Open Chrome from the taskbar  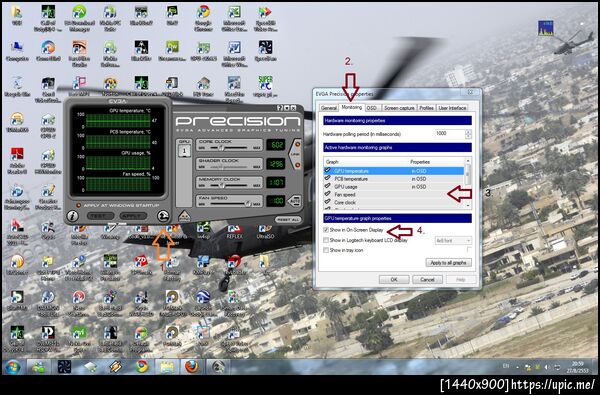pos(142,367)
